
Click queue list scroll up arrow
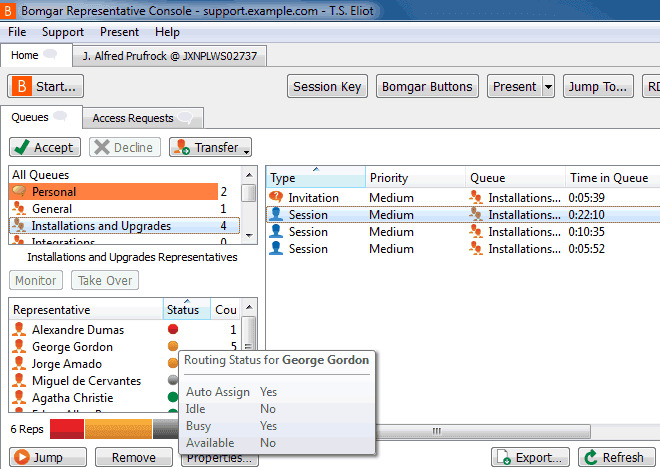tap(249, 175)
